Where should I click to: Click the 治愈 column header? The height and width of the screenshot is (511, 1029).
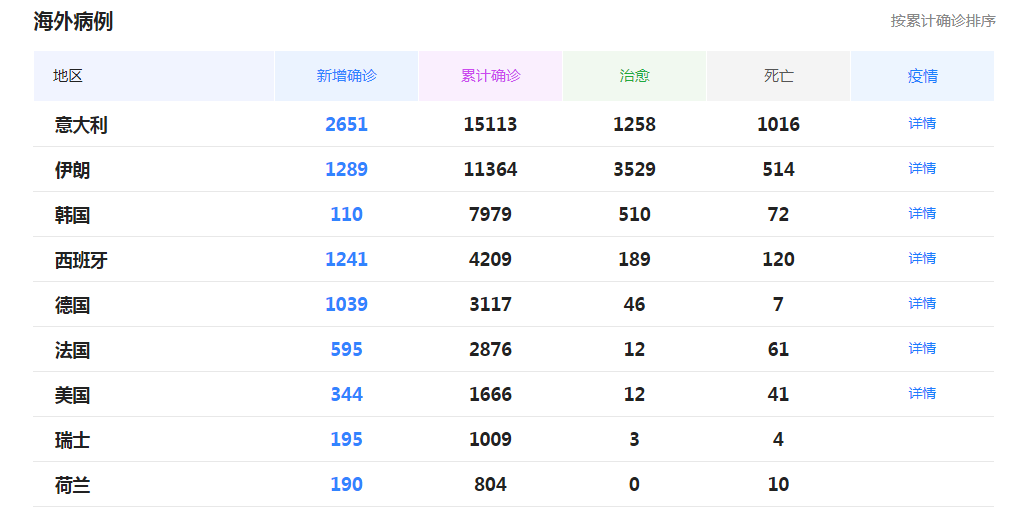point(635,76)
